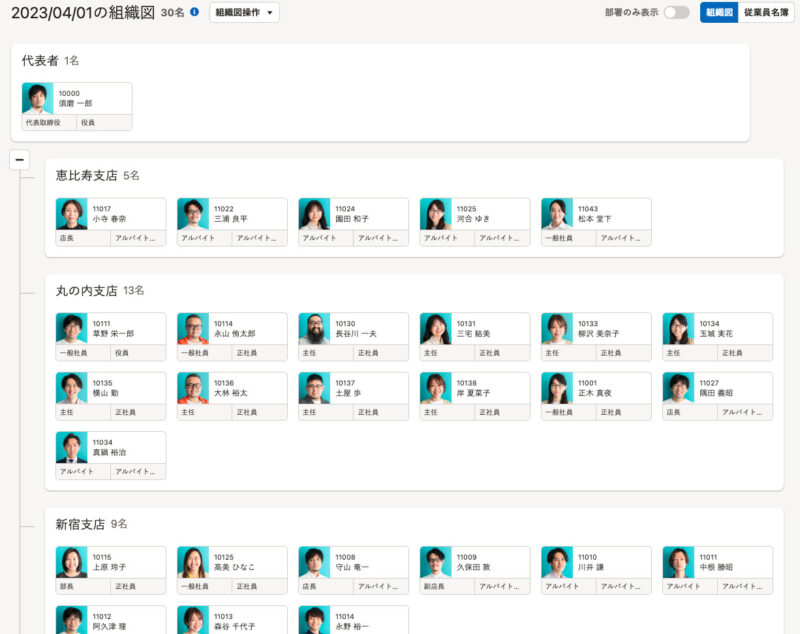Click employee name 柳沢 美奈子

[599, 333]
